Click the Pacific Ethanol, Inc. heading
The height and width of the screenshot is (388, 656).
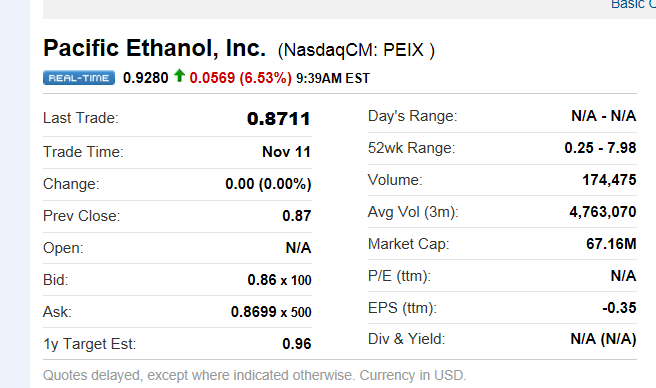pos(154,48)
